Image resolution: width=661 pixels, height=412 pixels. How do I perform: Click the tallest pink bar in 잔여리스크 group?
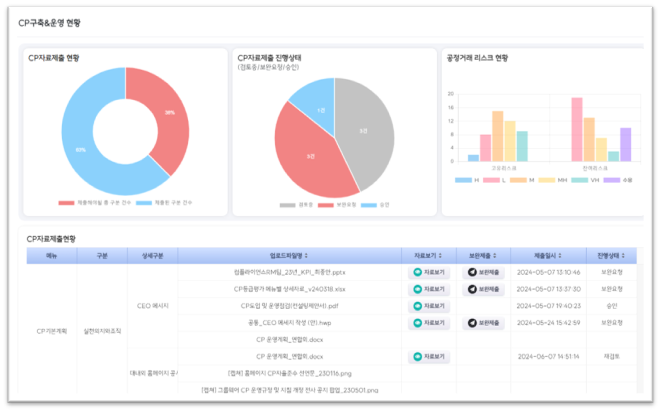577,129
